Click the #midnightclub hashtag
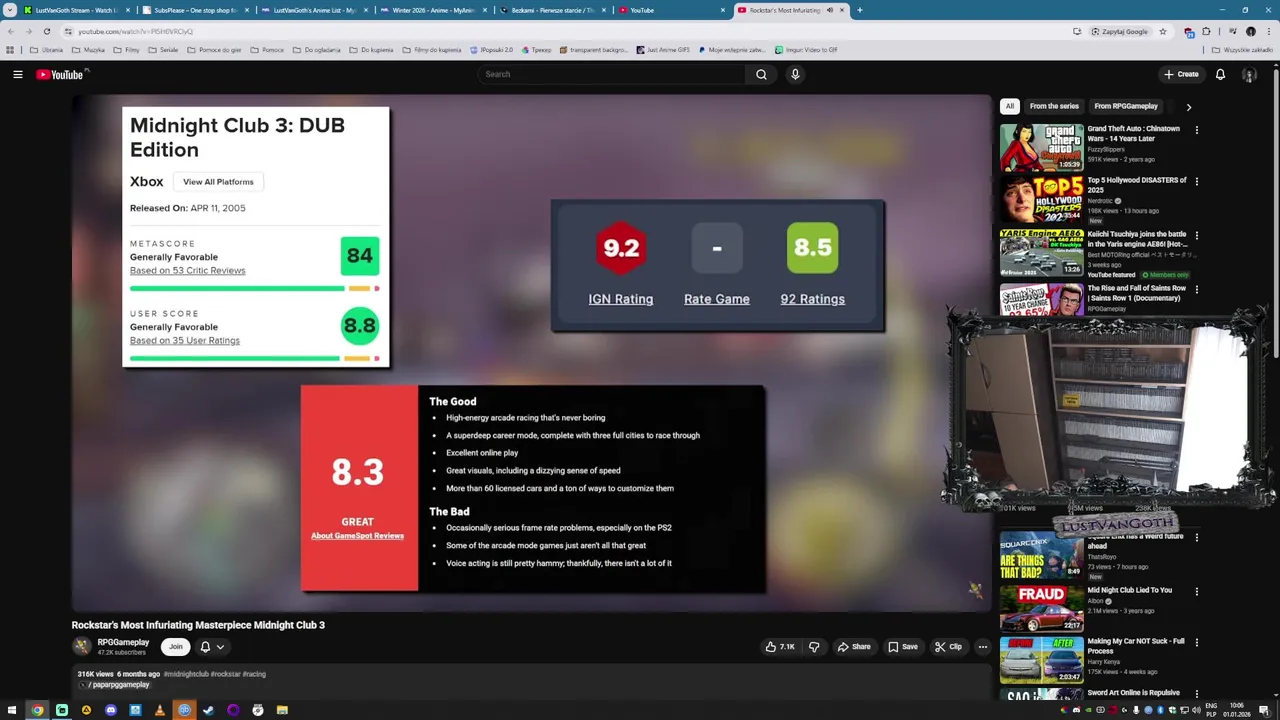 point(186,674)
